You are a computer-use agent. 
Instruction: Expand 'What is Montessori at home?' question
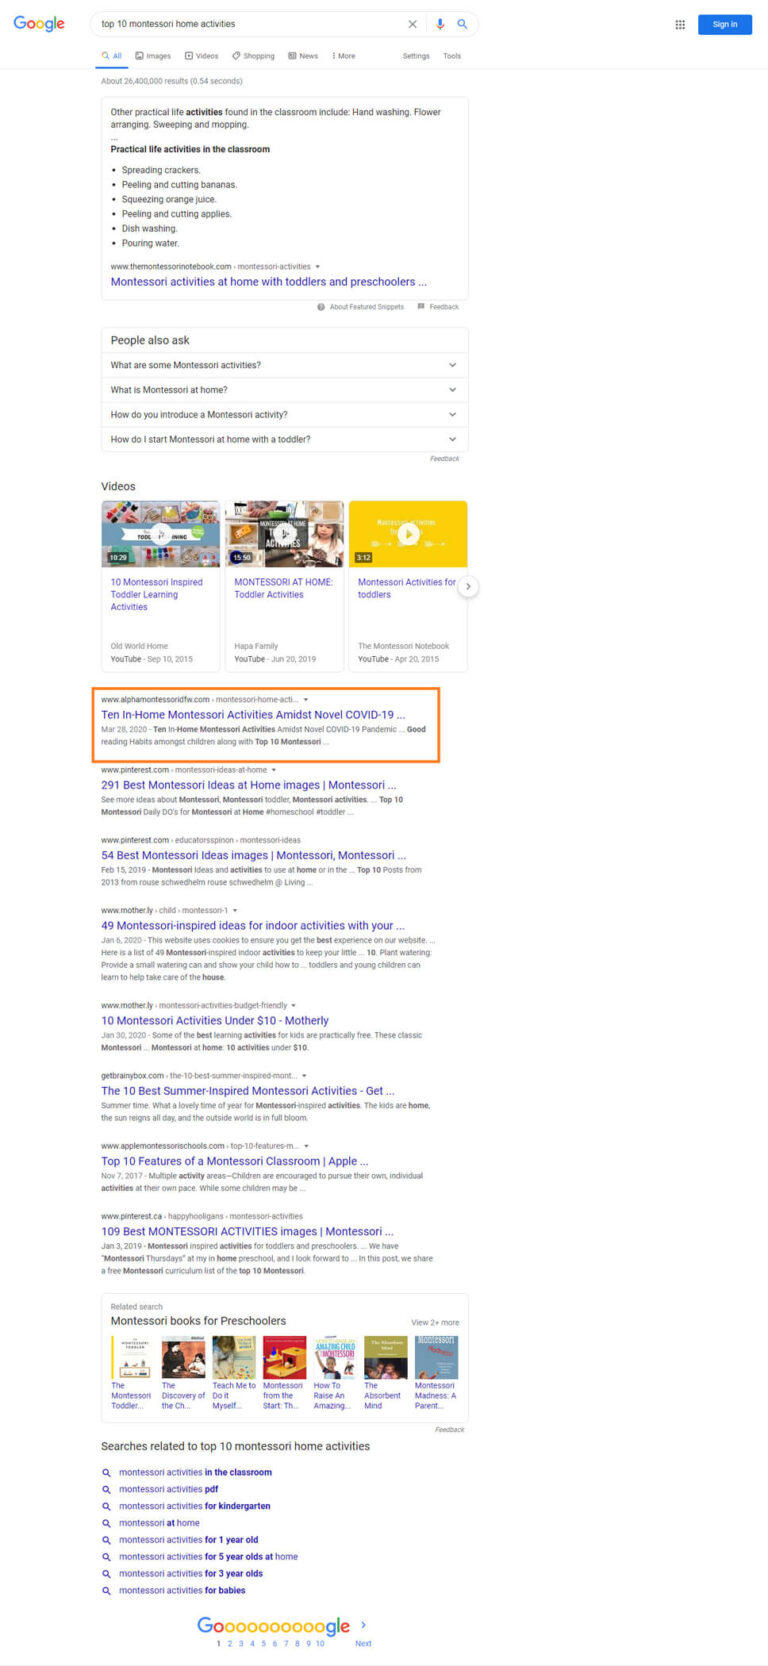[284, 390]
